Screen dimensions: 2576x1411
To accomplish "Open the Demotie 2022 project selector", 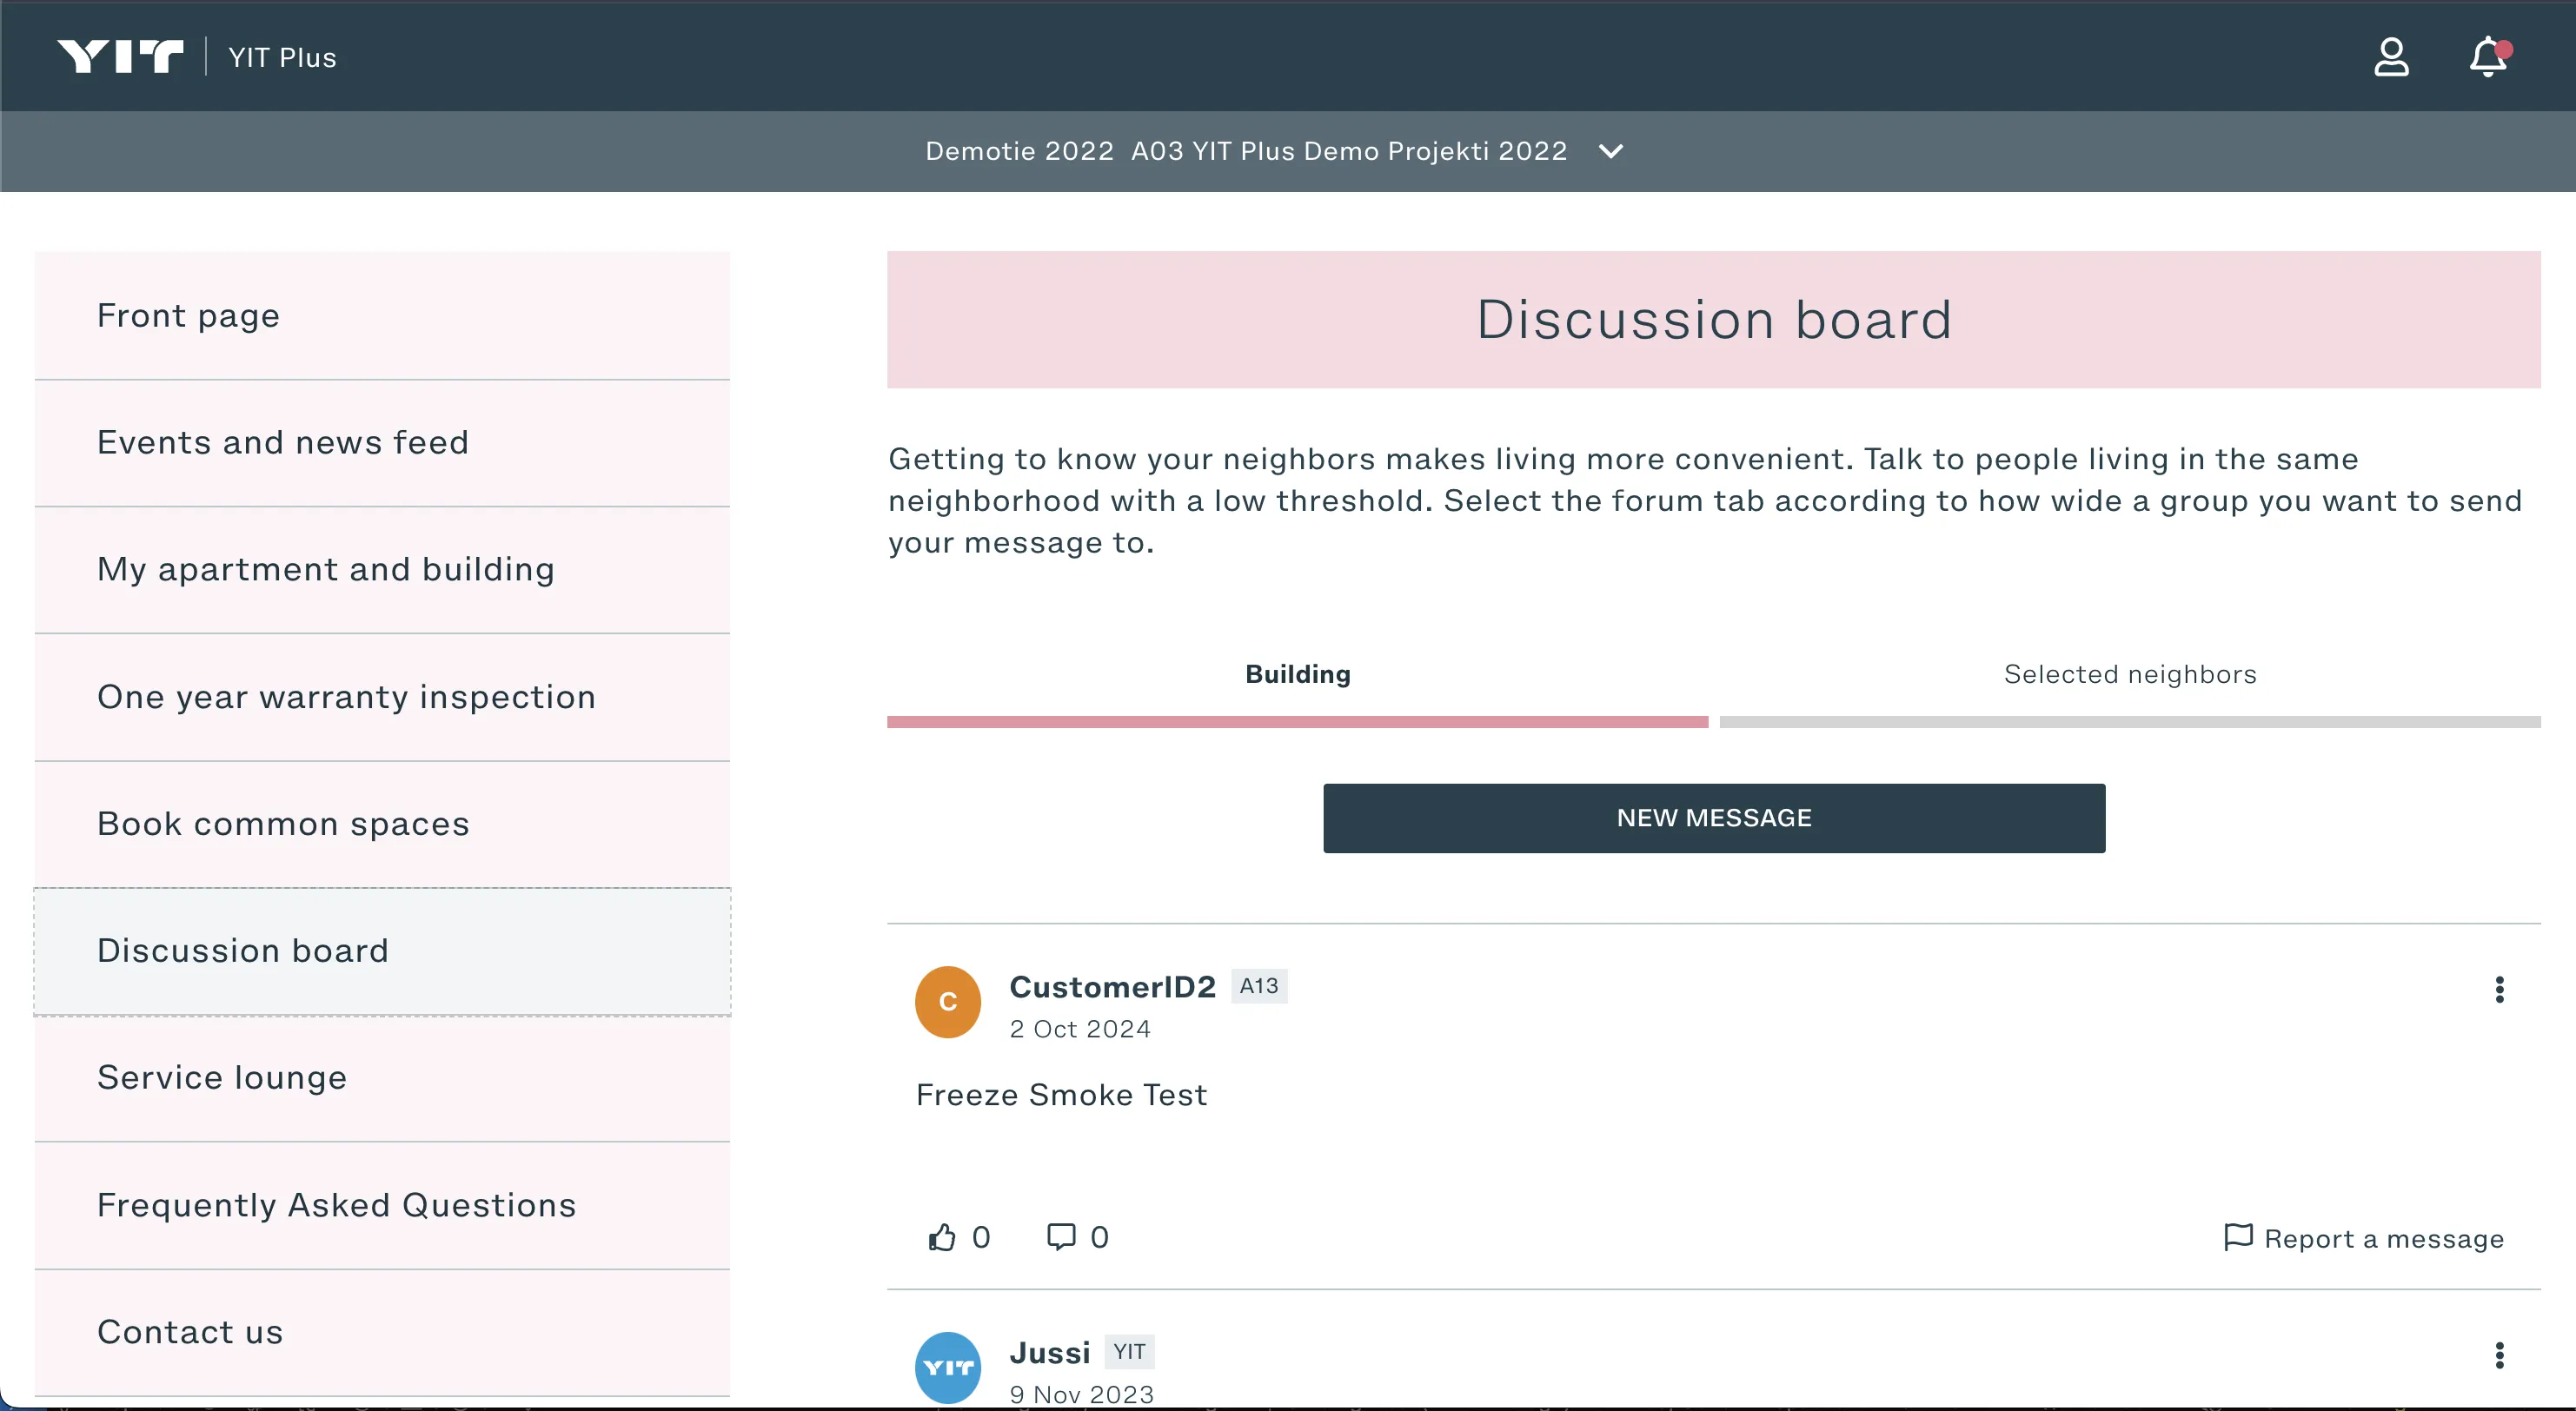I will 1274,151.
